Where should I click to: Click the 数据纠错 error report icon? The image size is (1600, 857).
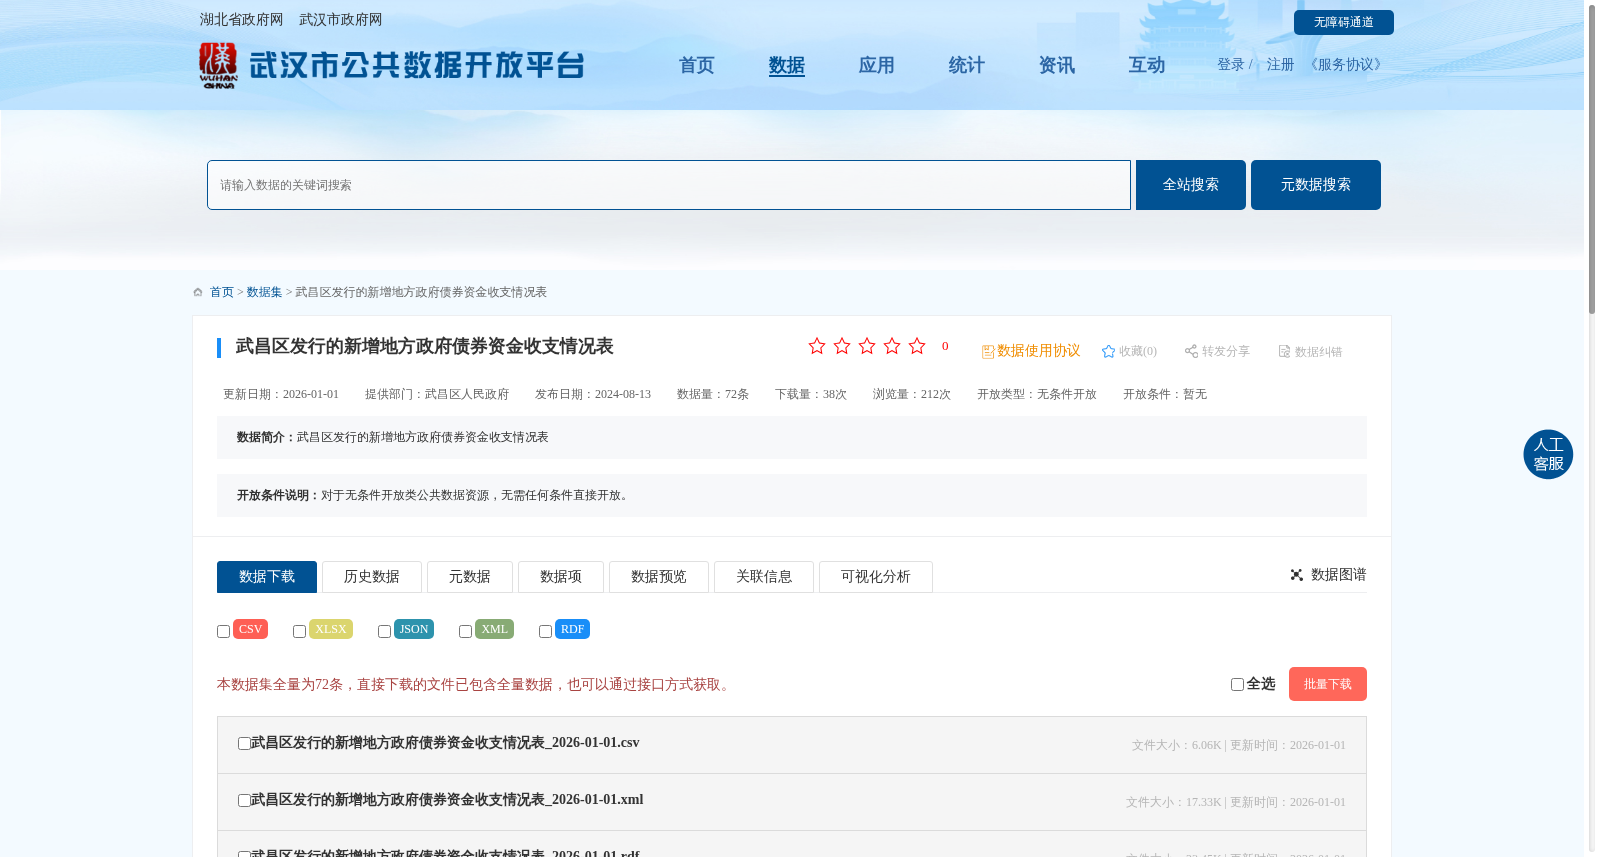tap(1284, 351)
